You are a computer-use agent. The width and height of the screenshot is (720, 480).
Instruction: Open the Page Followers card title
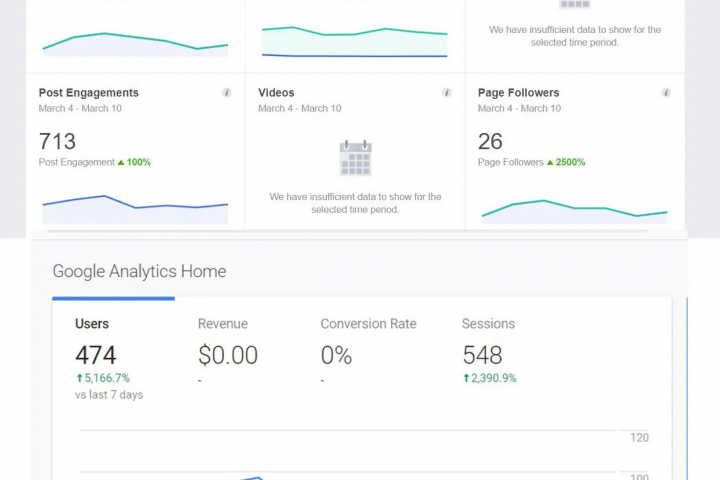518,93
